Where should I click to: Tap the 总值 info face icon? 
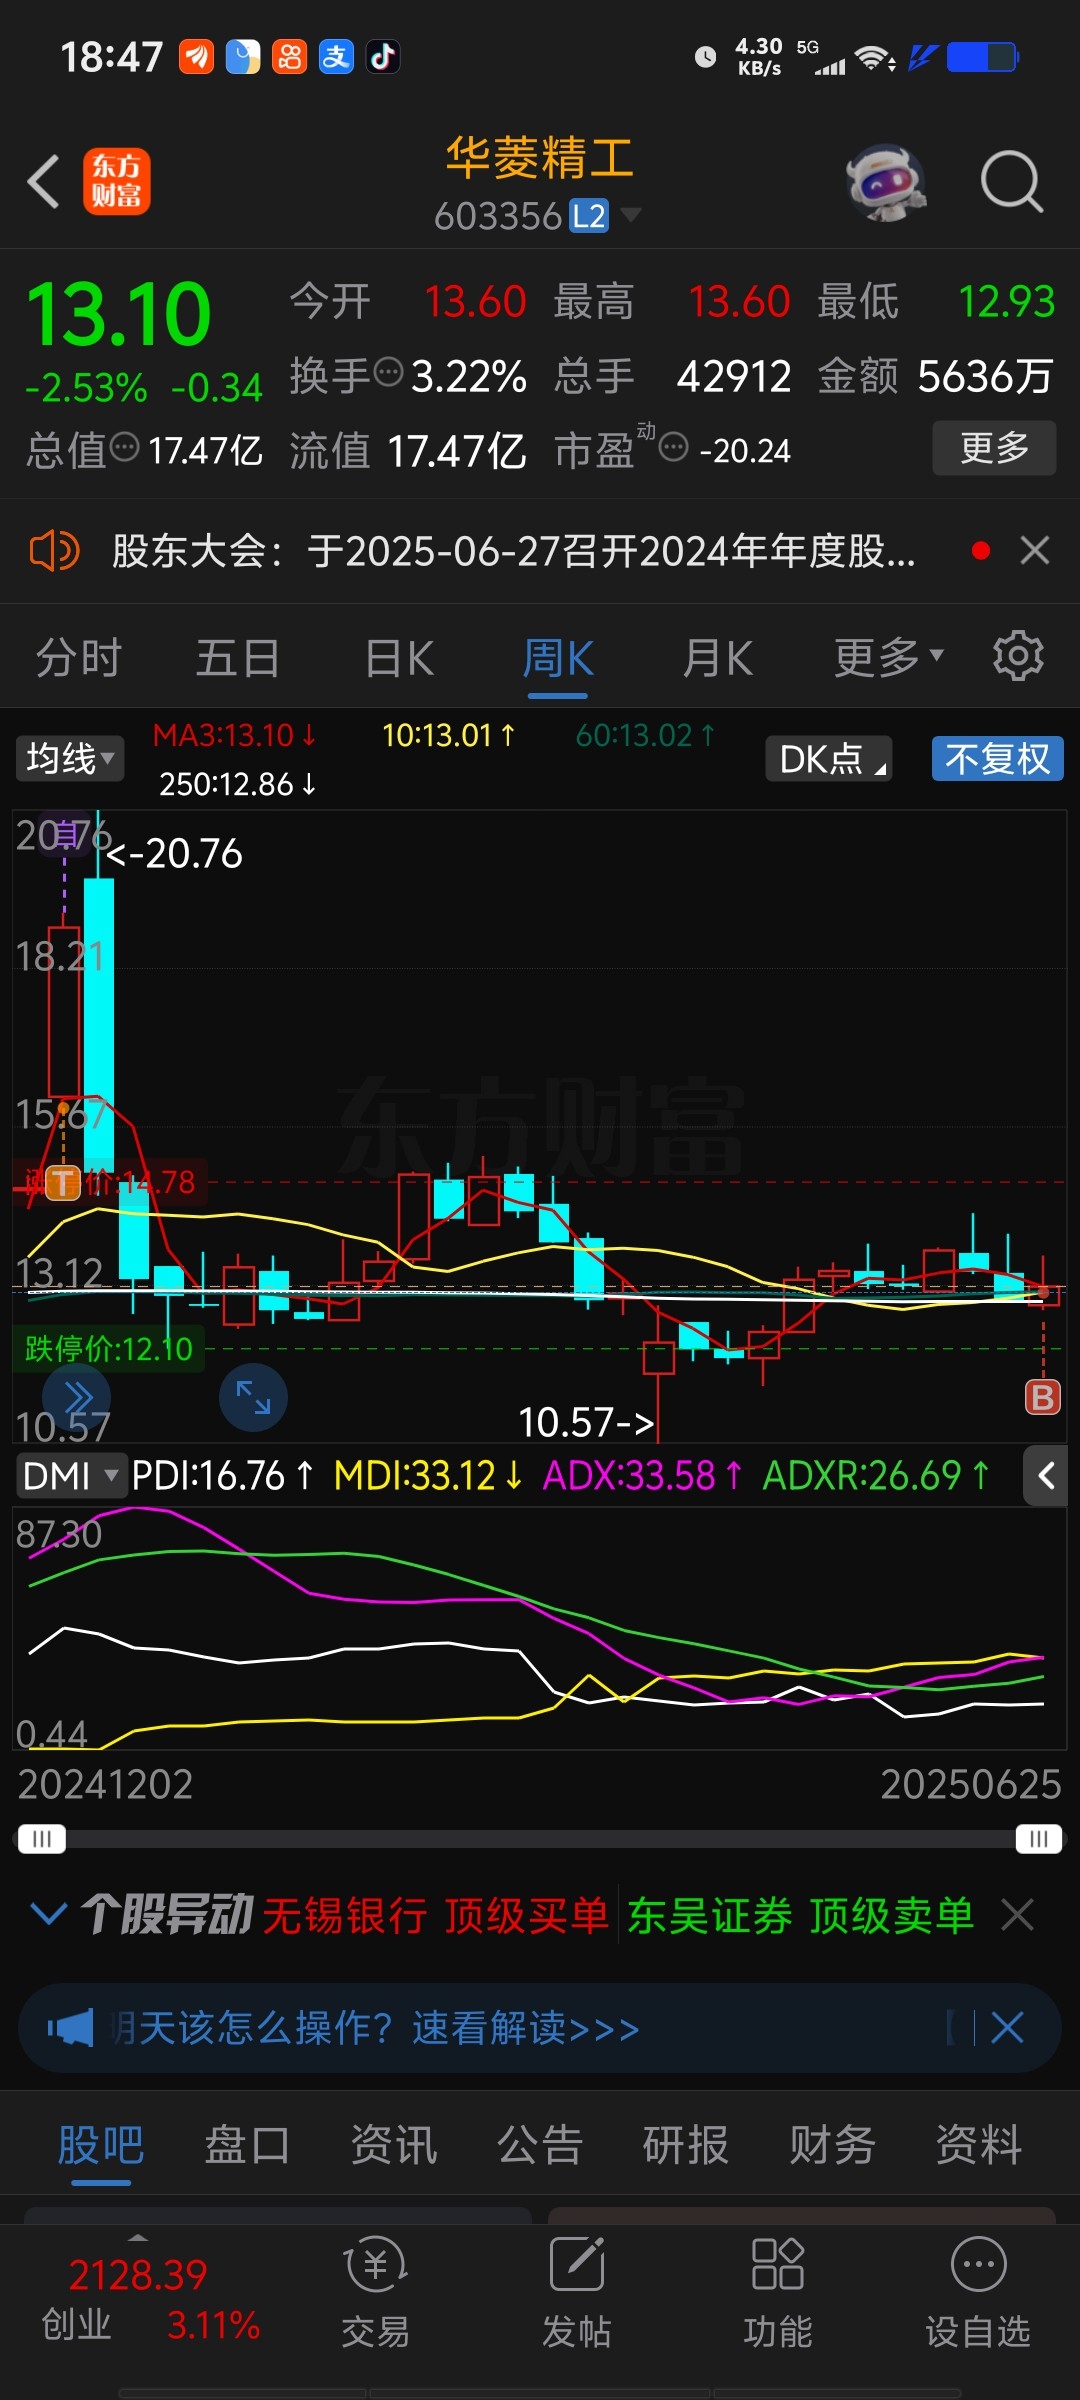click(124, 447)
